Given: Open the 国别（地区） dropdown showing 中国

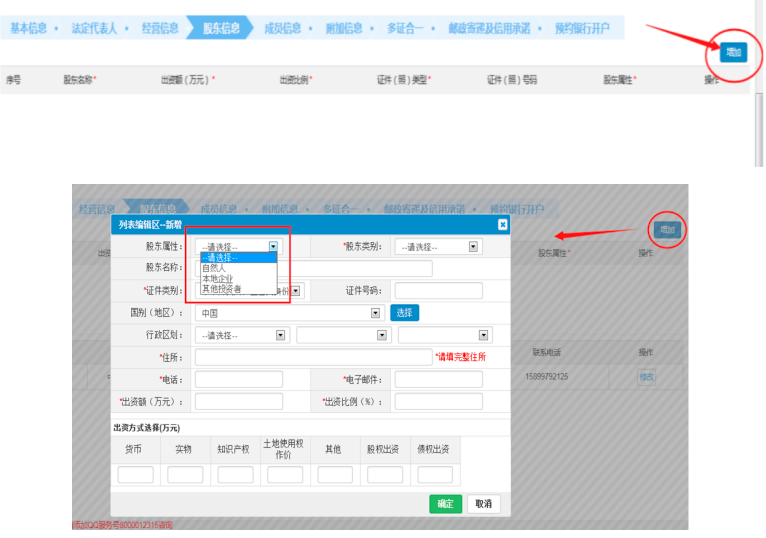Looking at the screenshot, I should [289, 312].
